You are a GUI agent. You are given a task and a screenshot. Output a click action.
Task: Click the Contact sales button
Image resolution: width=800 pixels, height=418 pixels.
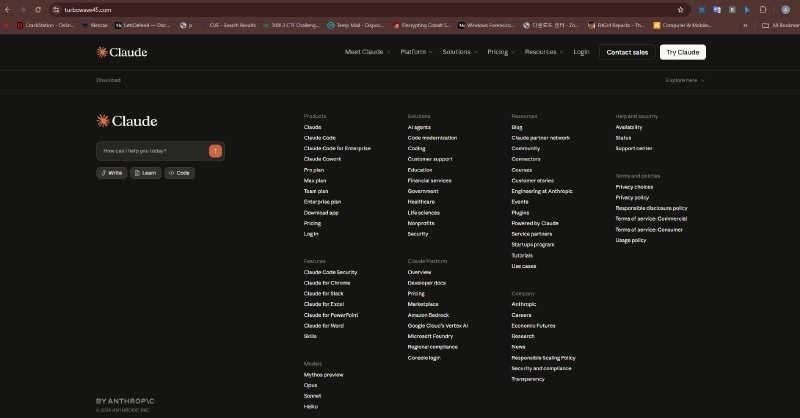[627, 52]
